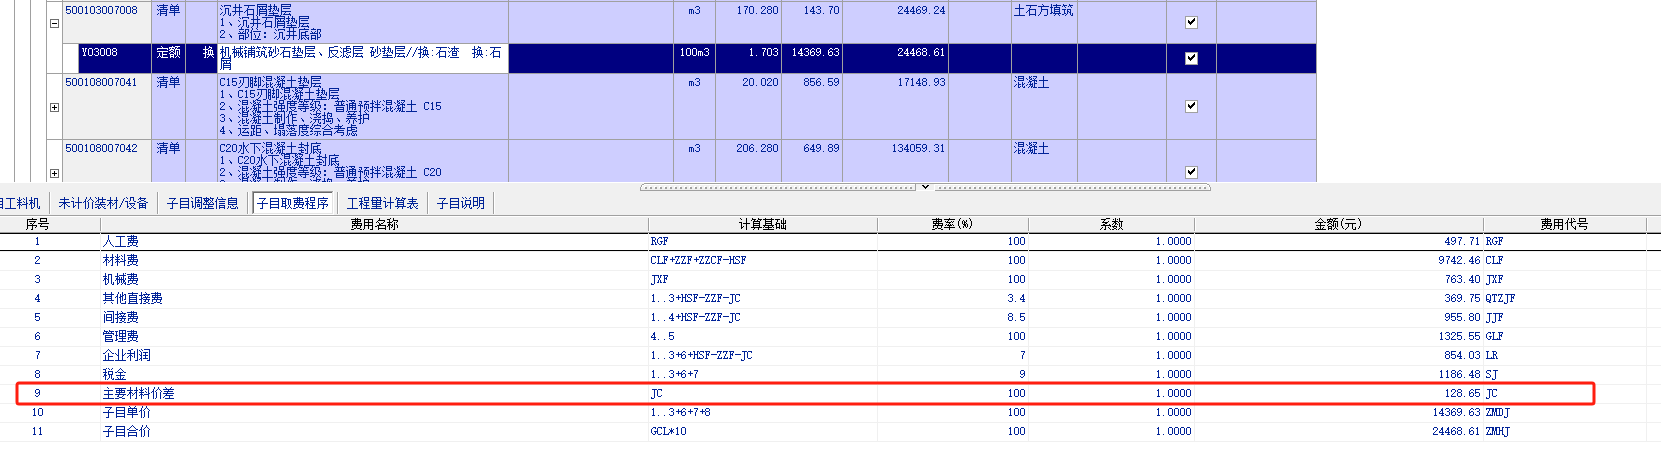1661x455 pixels.
Task: Toggle checkbox in row 500108007042
Action: 1191,172
